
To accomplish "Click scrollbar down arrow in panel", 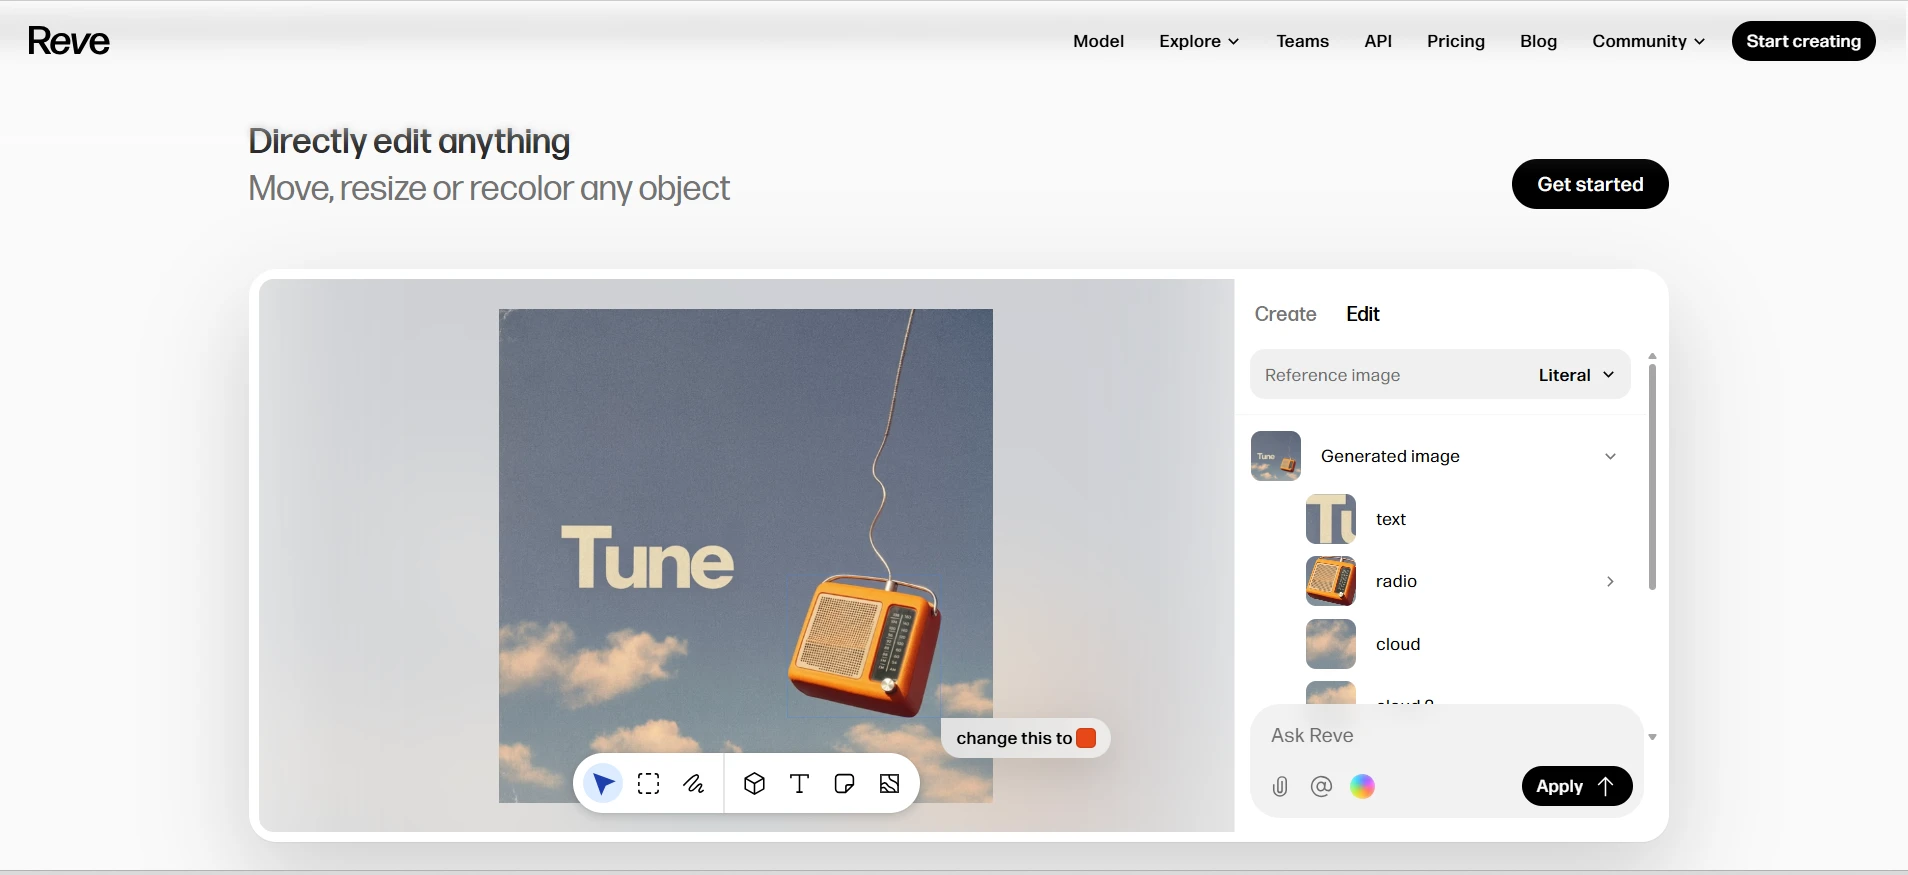I will pos(1652,737).
